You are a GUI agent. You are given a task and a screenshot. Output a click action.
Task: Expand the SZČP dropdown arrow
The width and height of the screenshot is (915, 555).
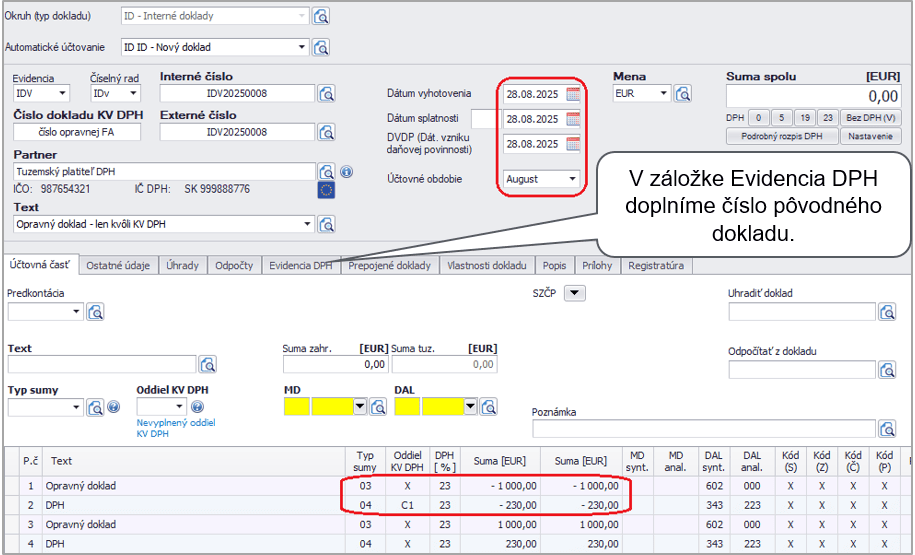[574, 293]
